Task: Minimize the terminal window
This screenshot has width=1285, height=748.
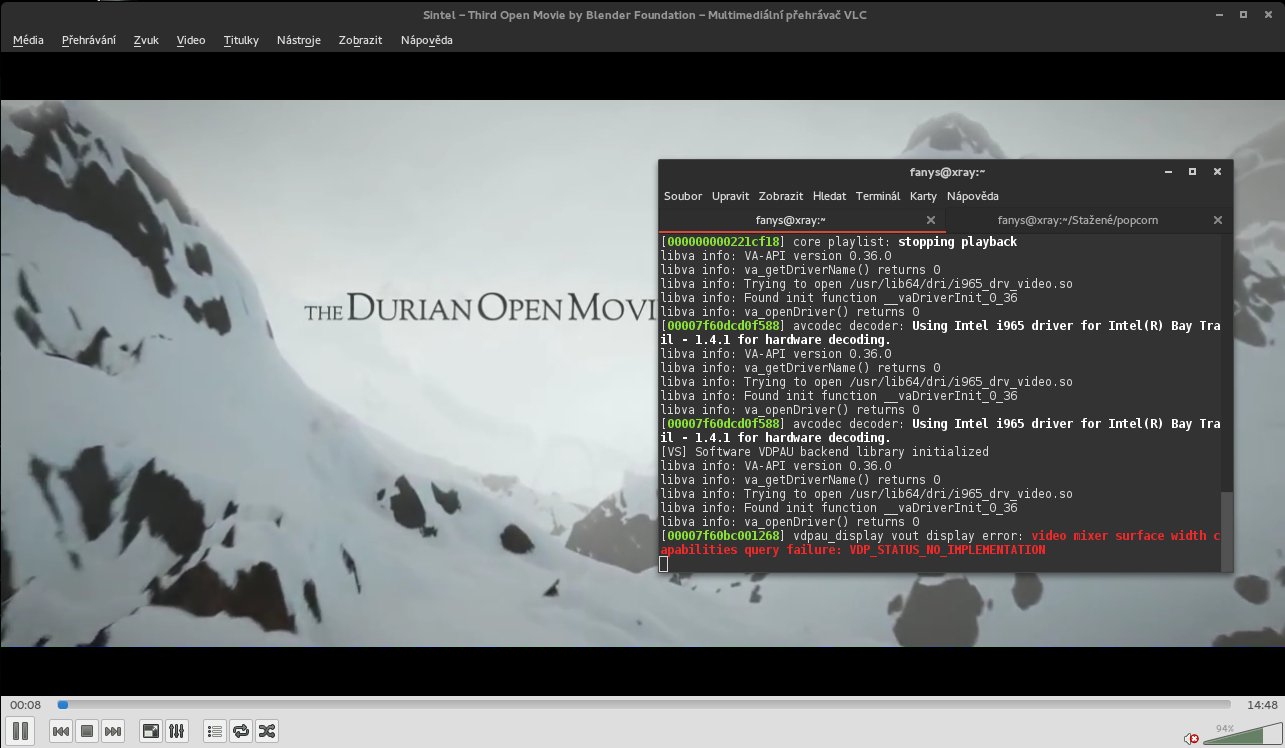Action: pos(1168,172)
